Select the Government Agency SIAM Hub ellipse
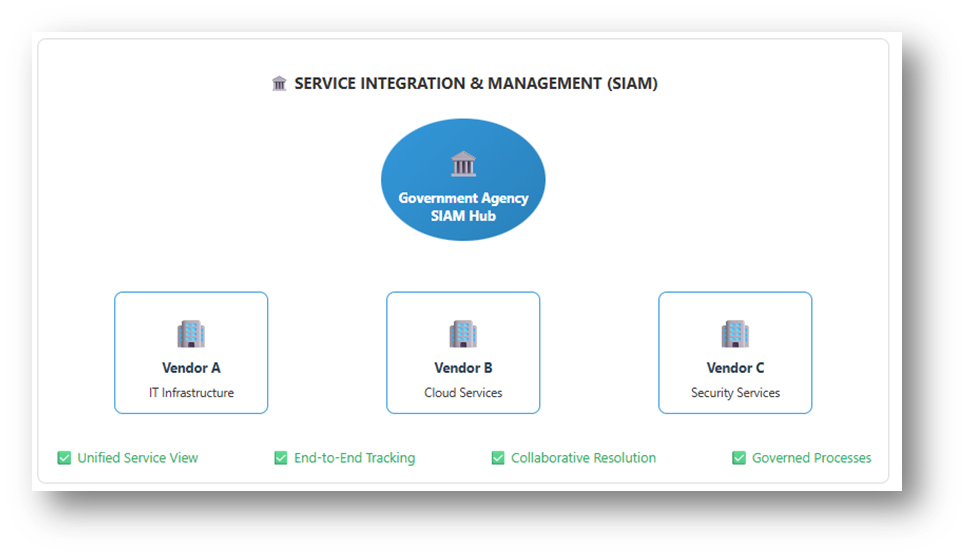 (463, 179)
